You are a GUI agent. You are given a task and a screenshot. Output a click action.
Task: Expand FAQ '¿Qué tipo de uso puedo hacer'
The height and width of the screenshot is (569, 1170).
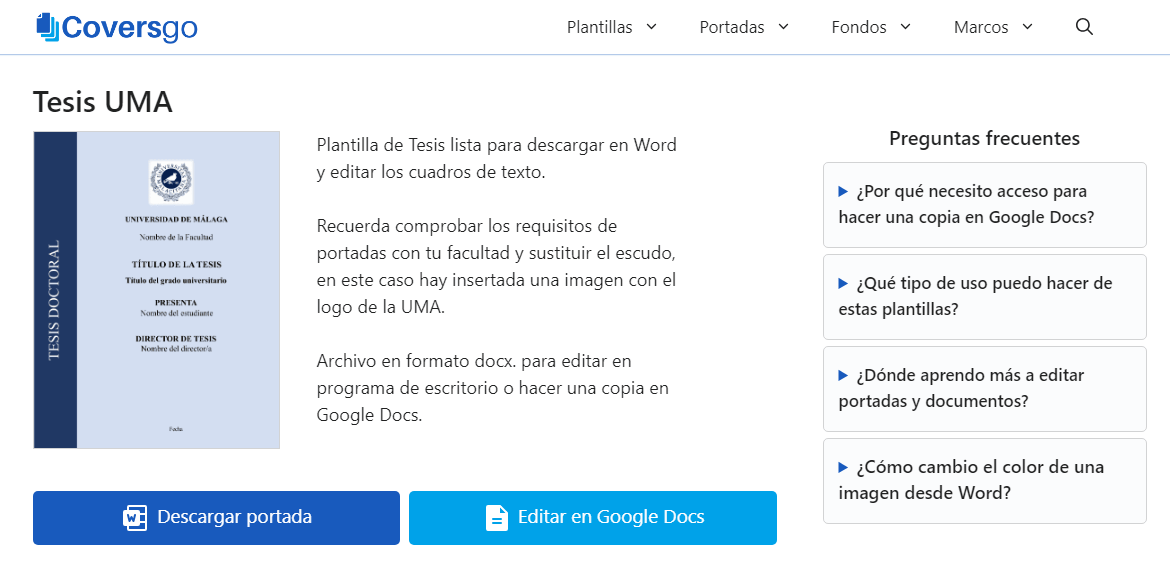point(984,297)
